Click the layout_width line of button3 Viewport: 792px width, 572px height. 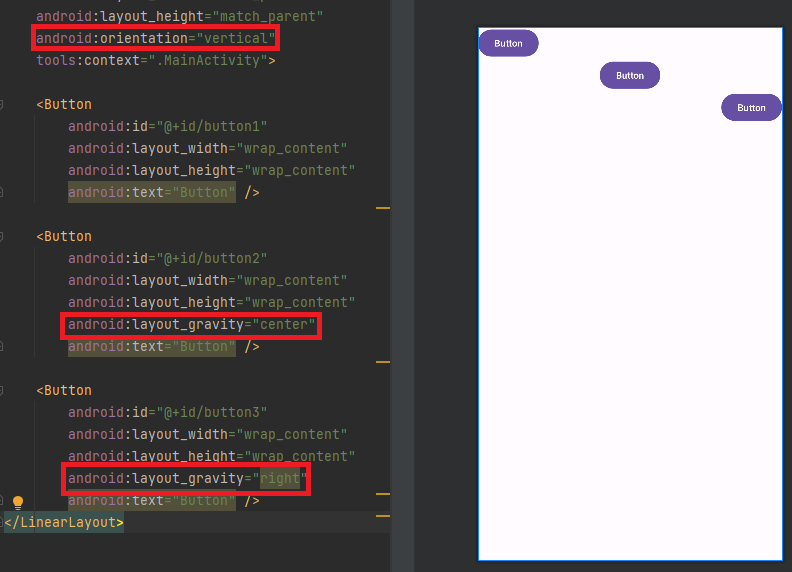click(208, 435)
